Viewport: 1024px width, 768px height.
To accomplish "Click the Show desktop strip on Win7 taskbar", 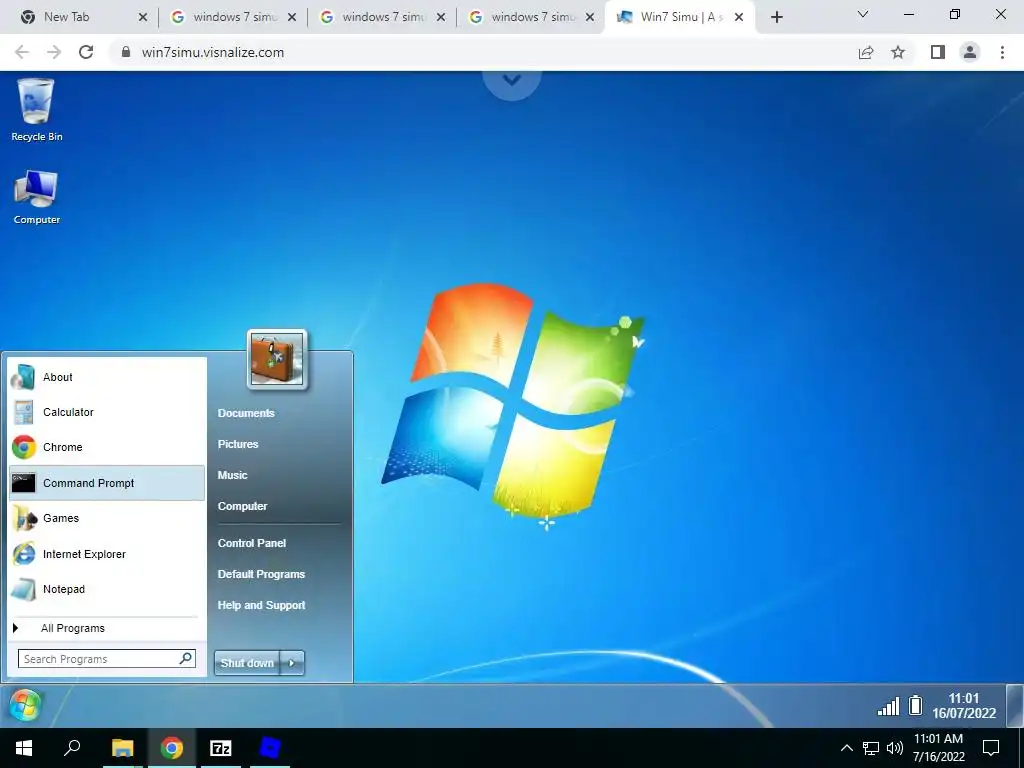I will click(1014, 705).
